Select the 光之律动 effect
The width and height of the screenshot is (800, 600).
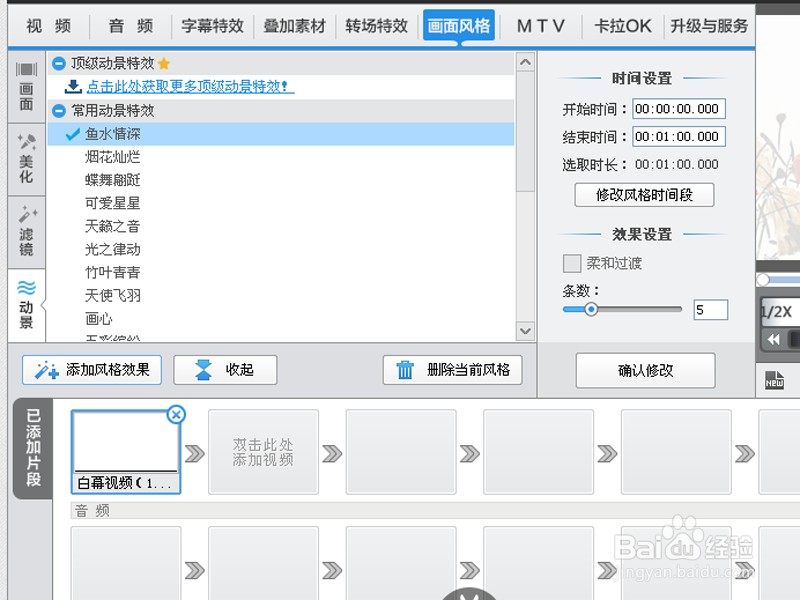click(x=281, y=249)
